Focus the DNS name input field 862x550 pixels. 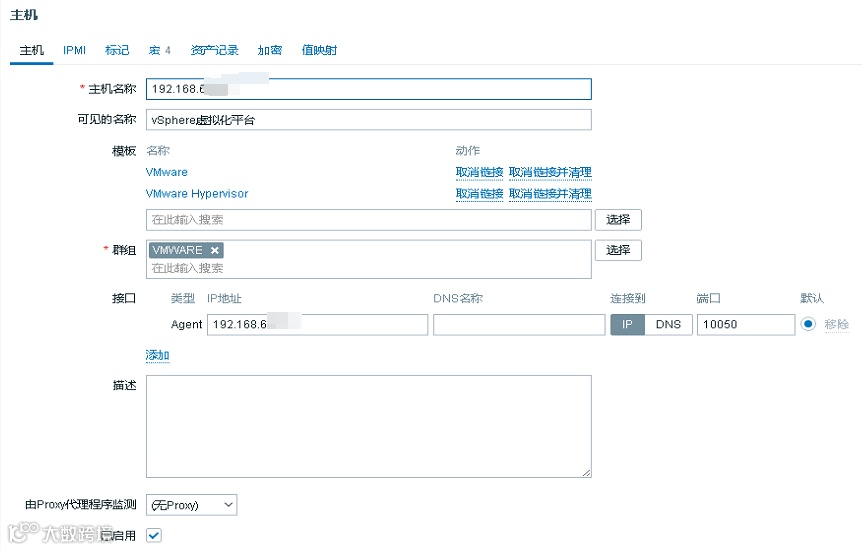[x=519, y=324]
